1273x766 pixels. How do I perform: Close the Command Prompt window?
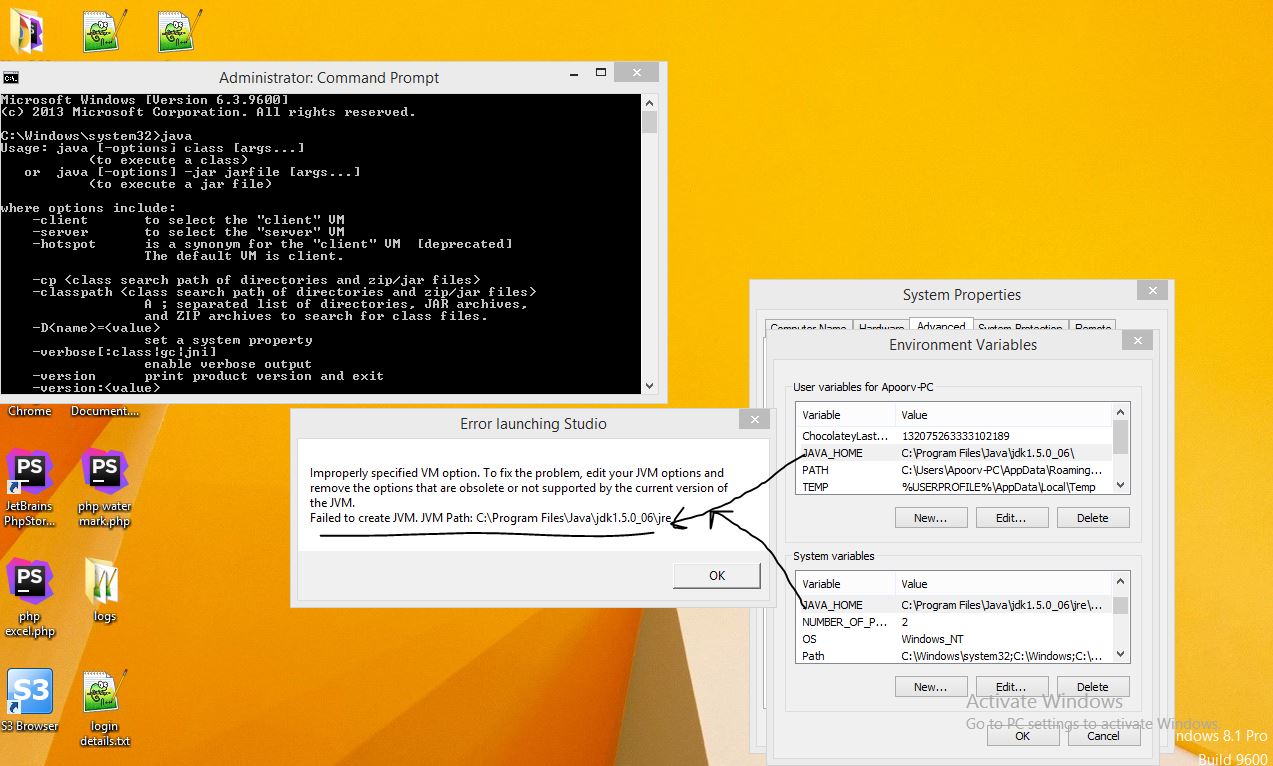click(x=637, y=72)
